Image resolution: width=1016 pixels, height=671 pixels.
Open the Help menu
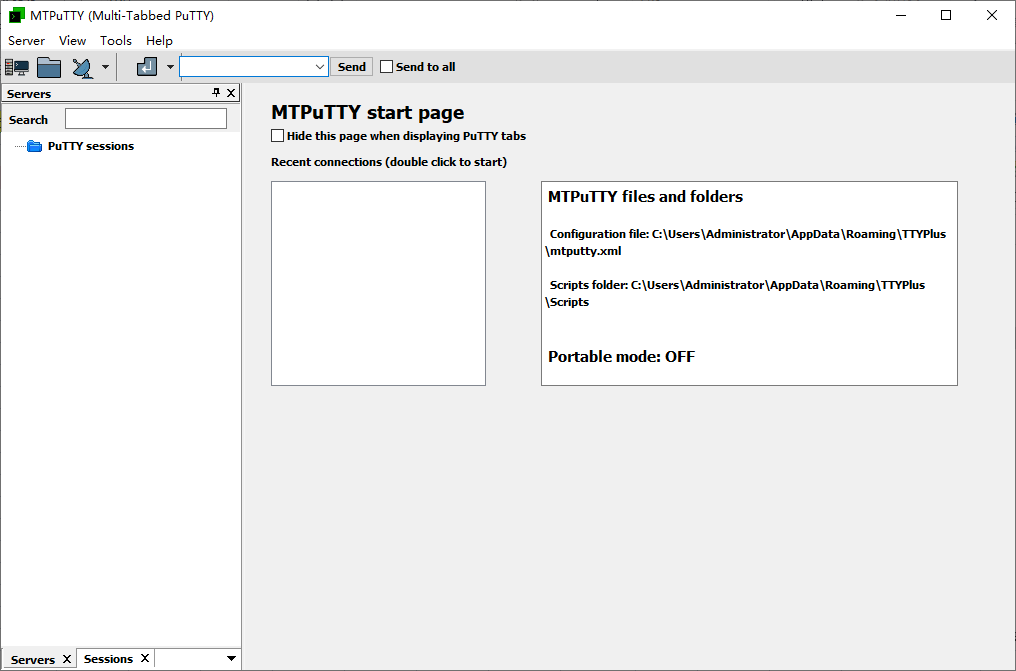click(x=159, y=40)
